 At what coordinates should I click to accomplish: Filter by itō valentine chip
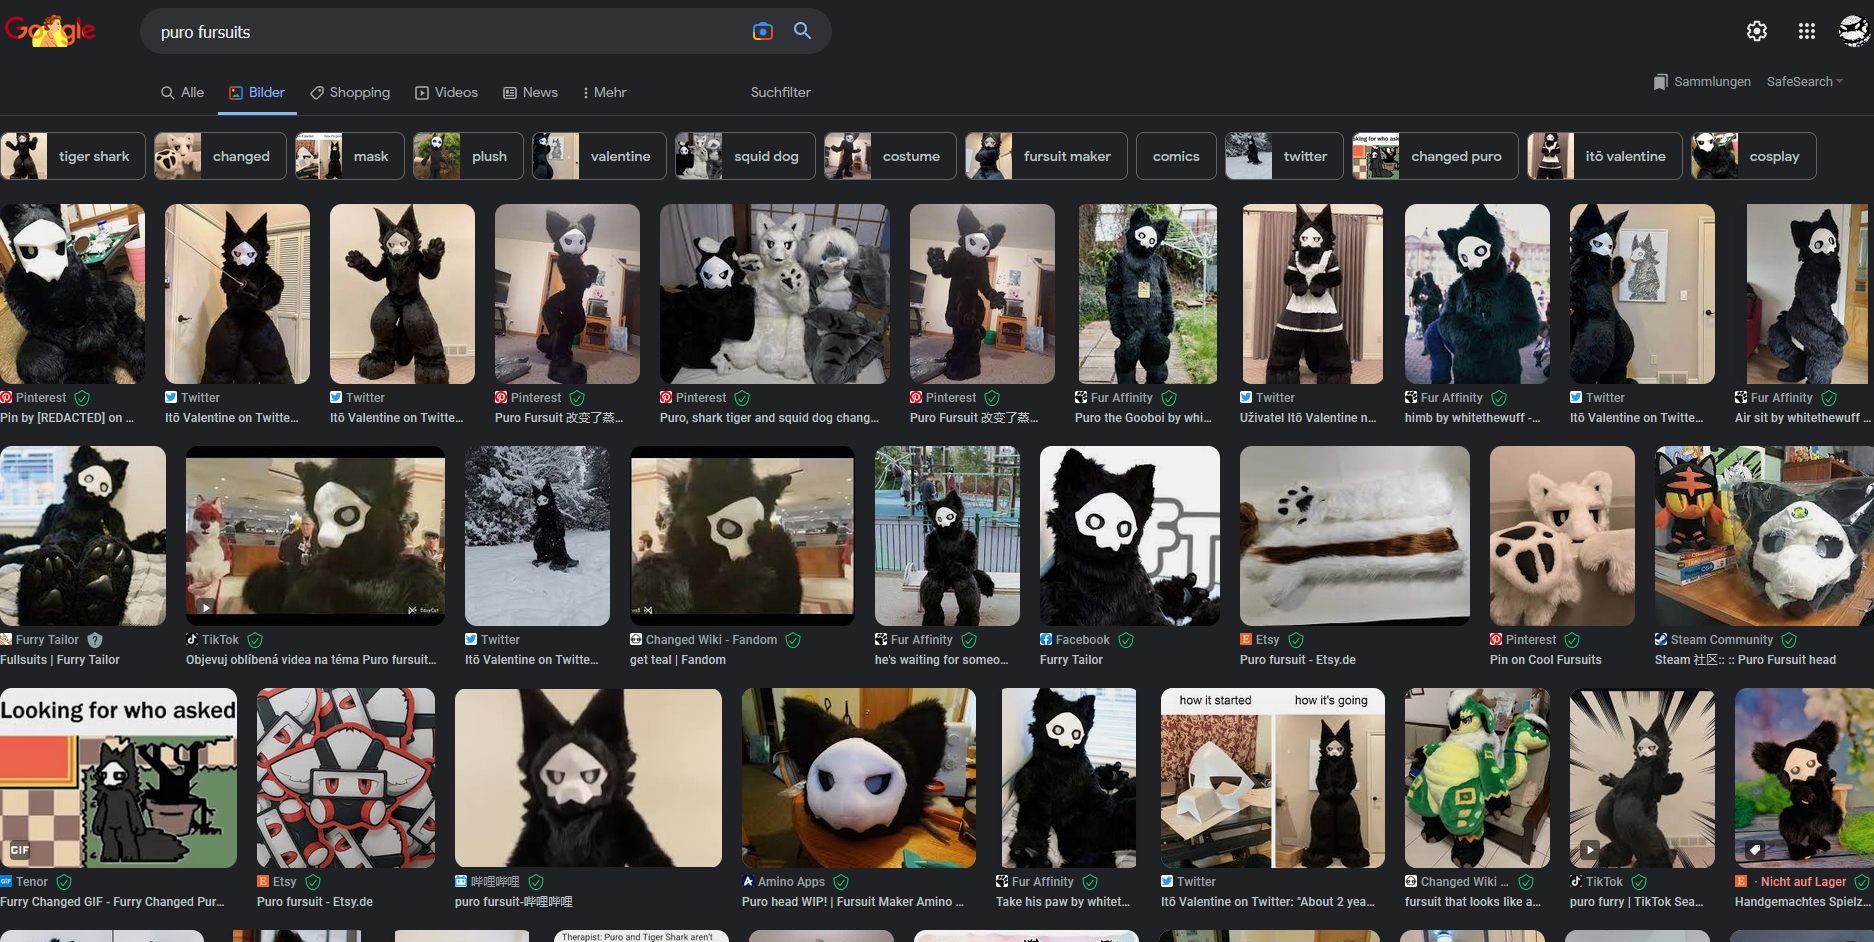1605,156
